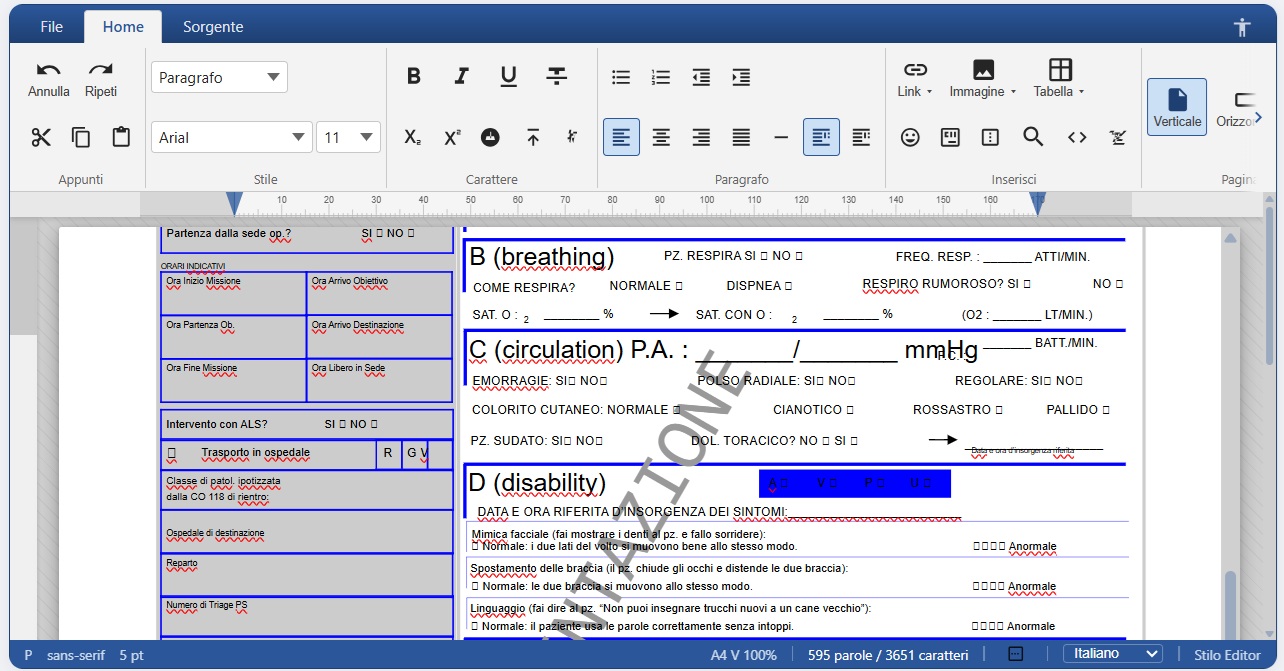Click the 'Ora Inizio Missione' cell
1284x671 pixels.
[233, 293]
